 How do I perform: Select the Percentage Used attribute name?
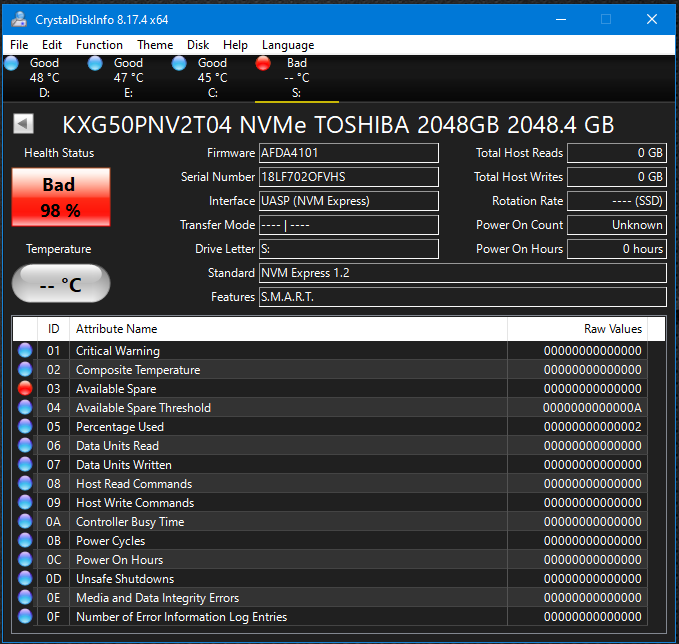[x=120, y=427]
